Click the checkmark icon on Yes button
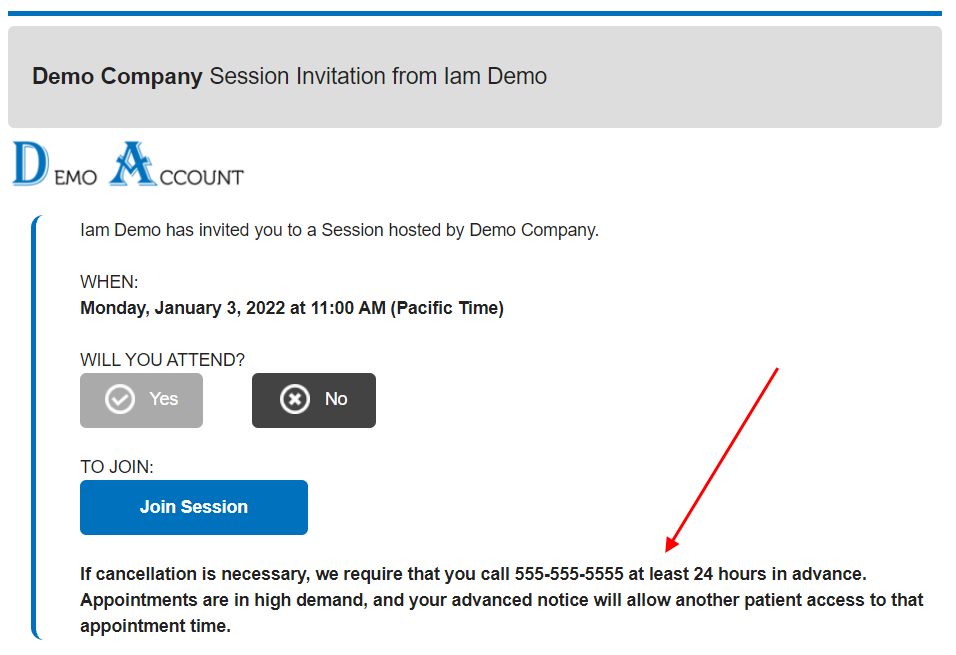Image resolution: width=956 pixels, height=655 pixels. pyautogui.click(x=120, y=400)
